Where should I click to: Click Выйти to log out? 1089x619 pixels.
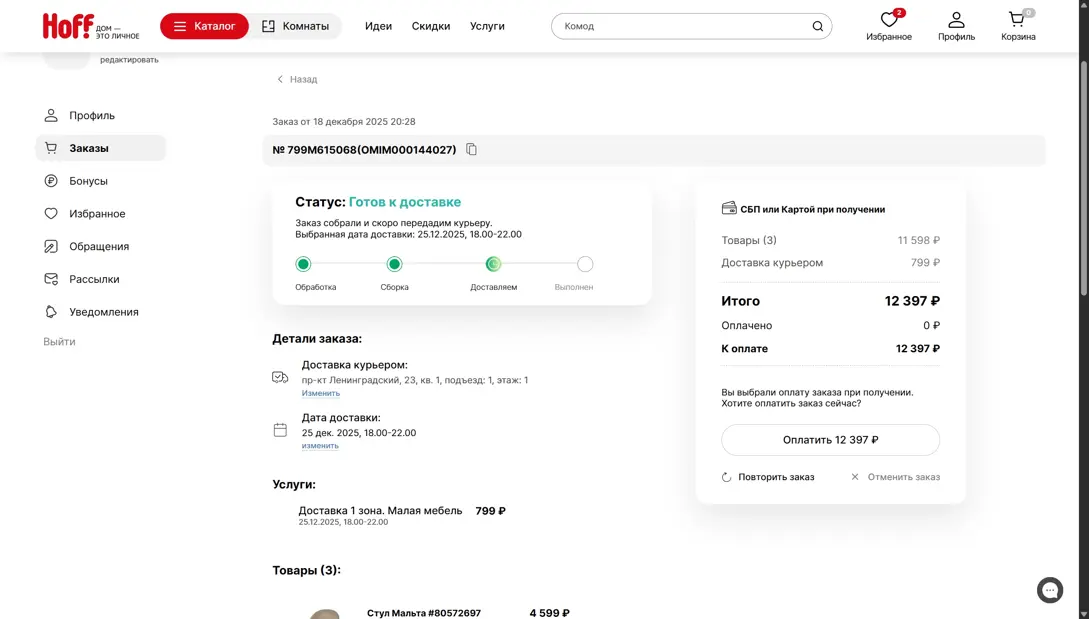[x=59, y=342]
